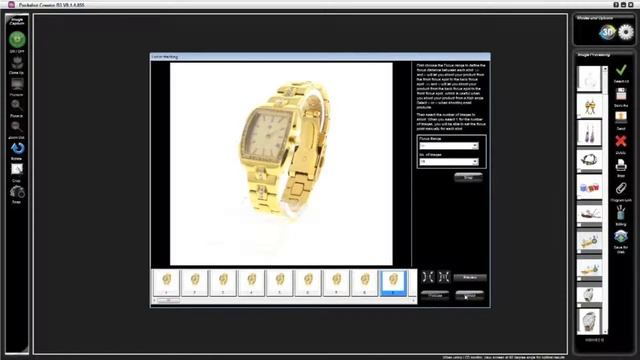
Task: Click the filmstrip horizontal scrollbar thumb
Action: (169, 301)
